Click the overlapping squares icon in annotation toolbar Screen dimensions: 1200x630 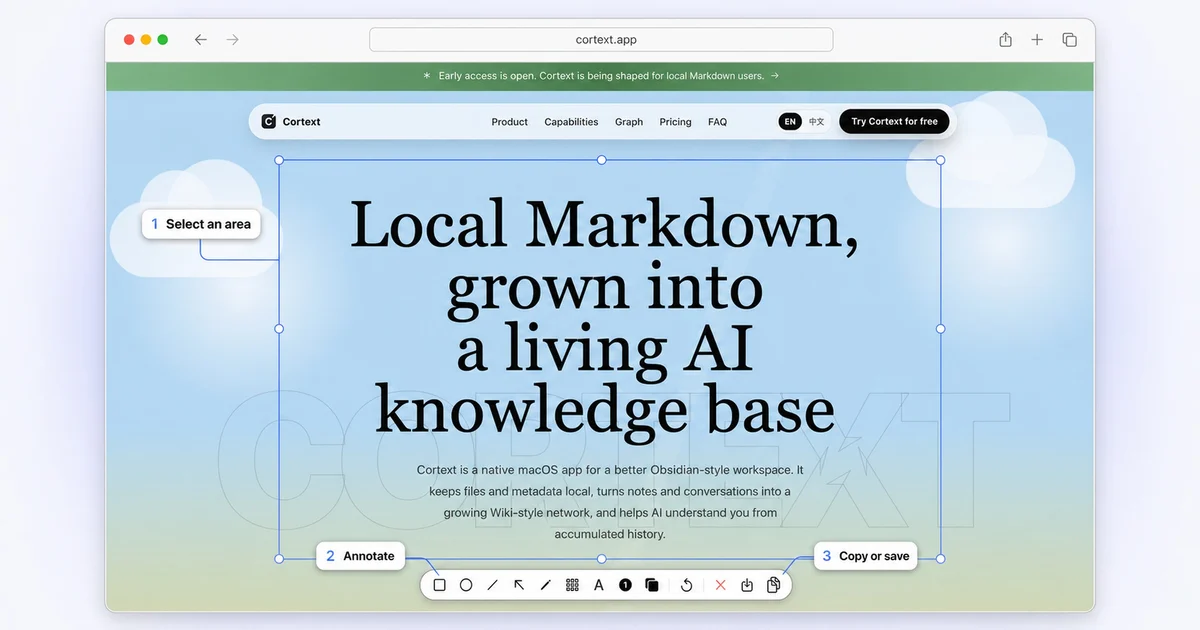(x=652, y=585)
